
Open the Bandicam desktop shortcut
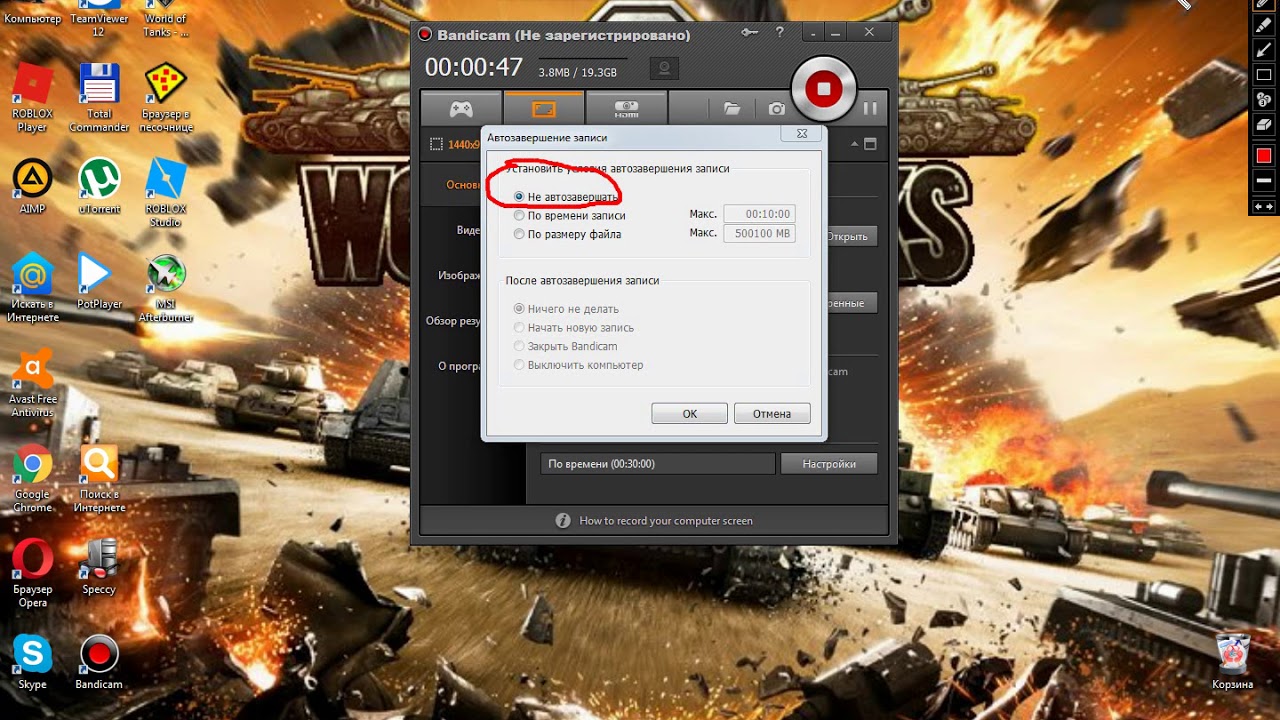coord(99,661)
